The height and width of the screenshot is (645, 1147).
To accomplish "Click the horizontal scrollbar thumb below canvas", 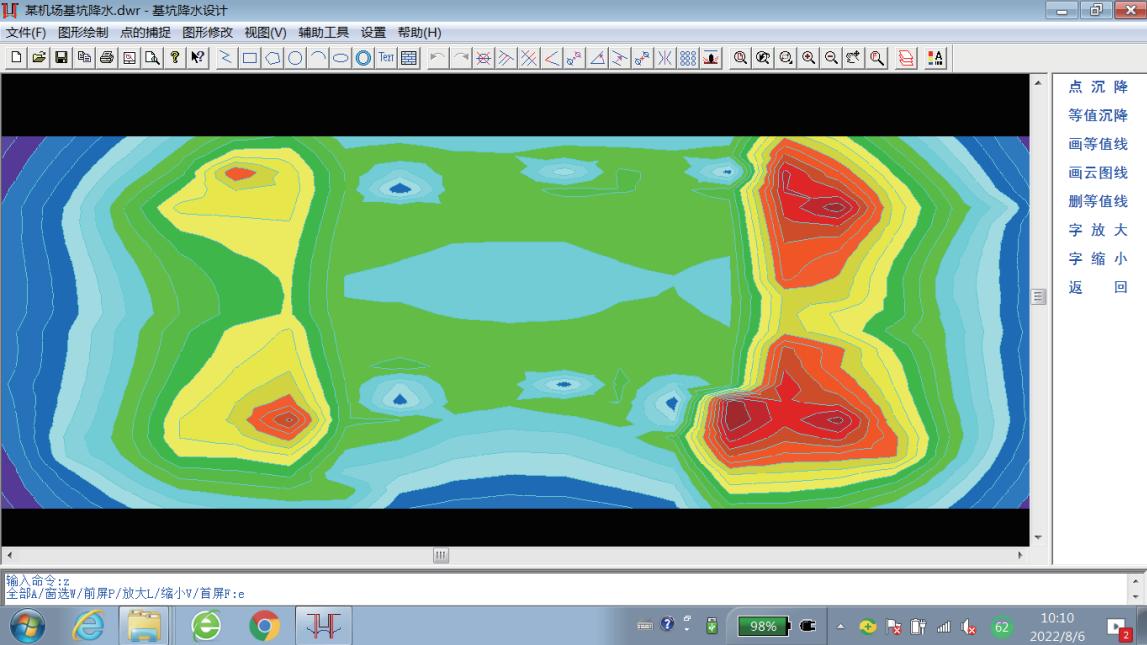I will [441, 555].
